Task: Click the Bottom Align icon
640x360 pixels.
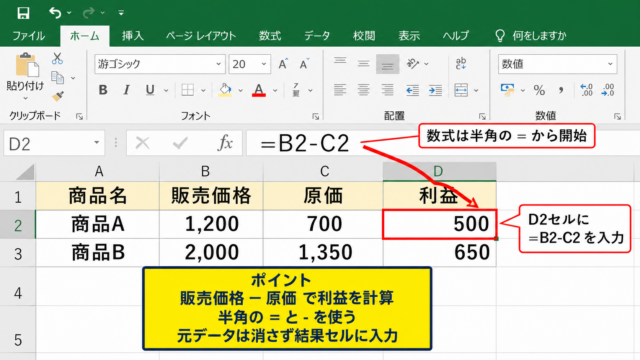Action: [x=387, y=64]
